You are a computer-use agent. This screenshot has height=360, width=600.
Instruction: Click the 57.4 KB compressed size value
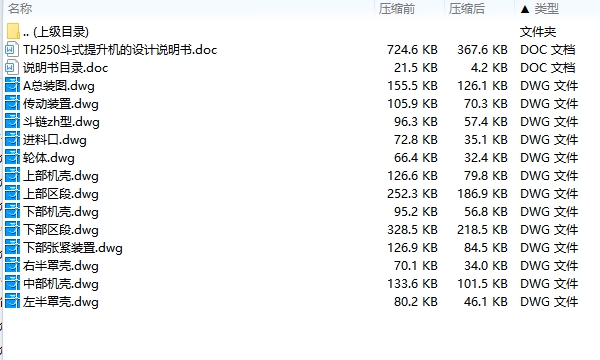coord(486,122)
